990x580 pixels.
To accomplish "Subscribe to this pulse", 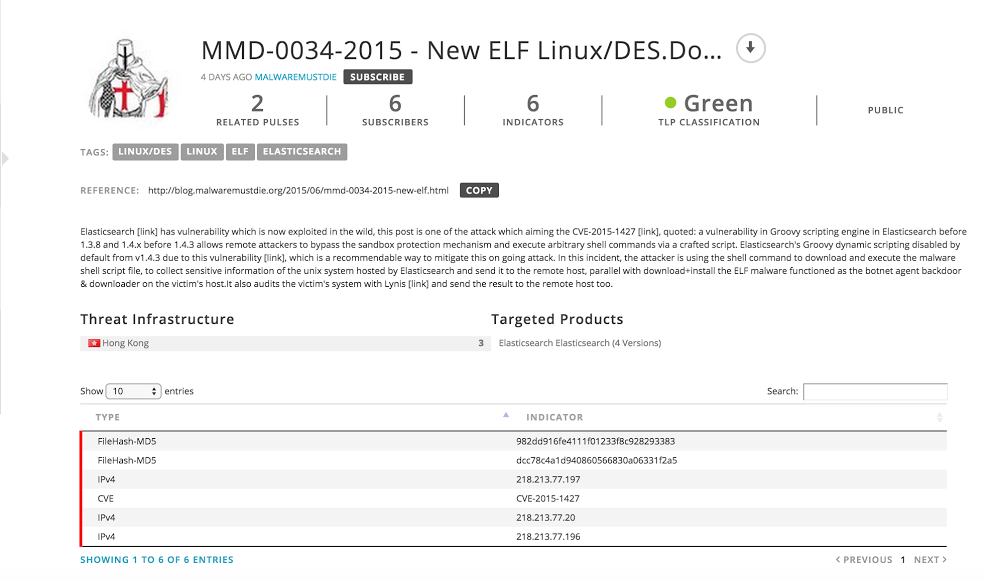I will coord(378,77).
